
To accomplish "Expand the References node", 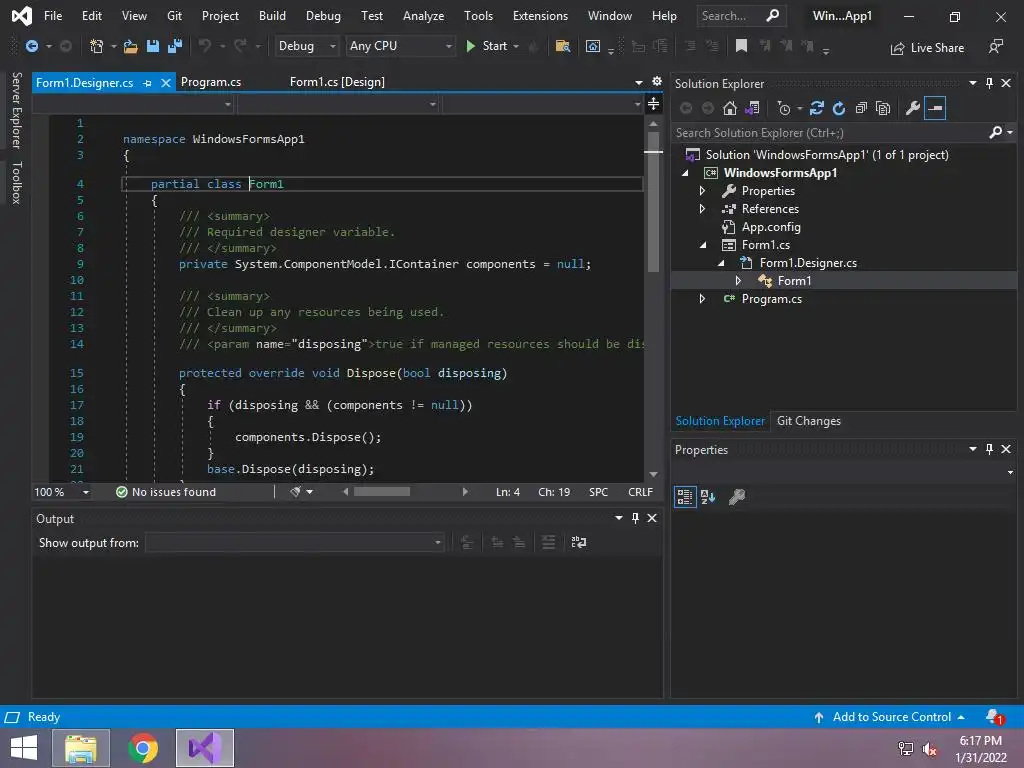I will click(x=702, y=209).
